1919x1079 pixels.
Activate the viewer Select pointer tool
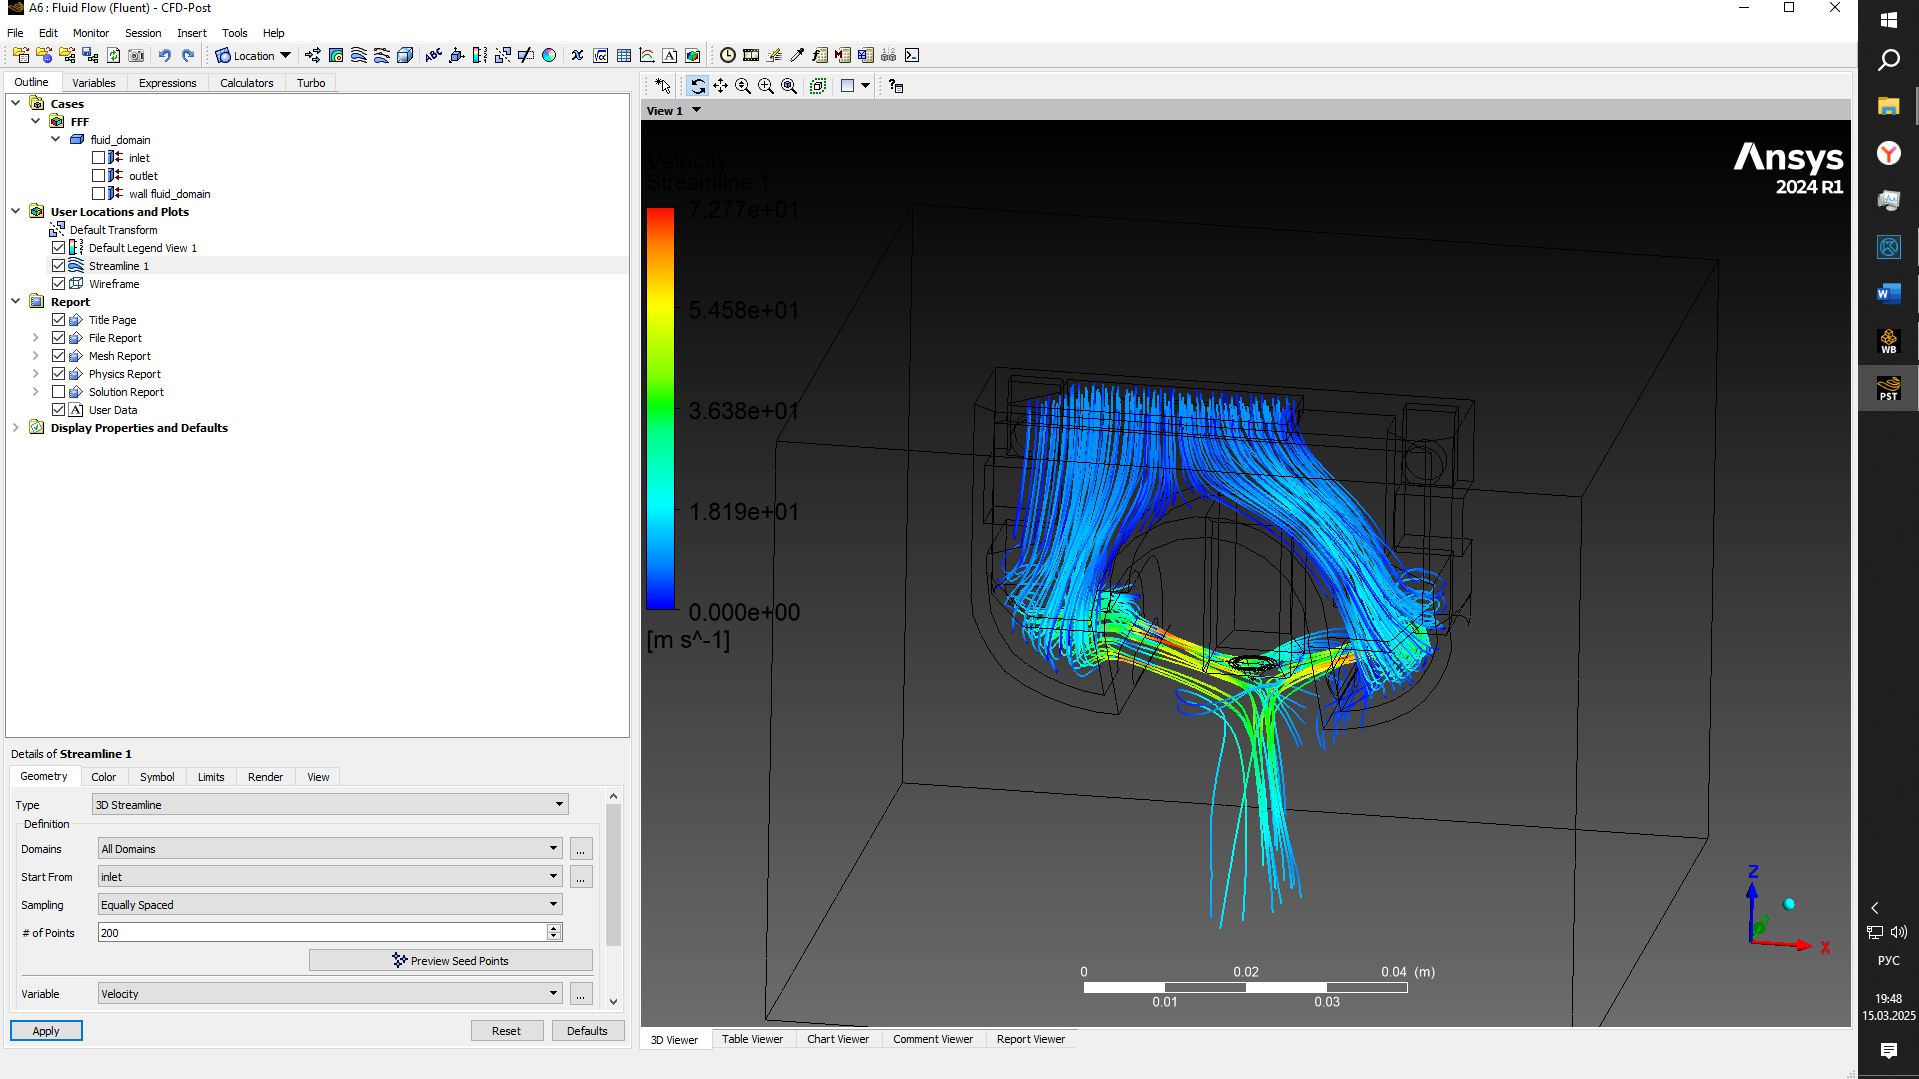click(x=663, y=86)
